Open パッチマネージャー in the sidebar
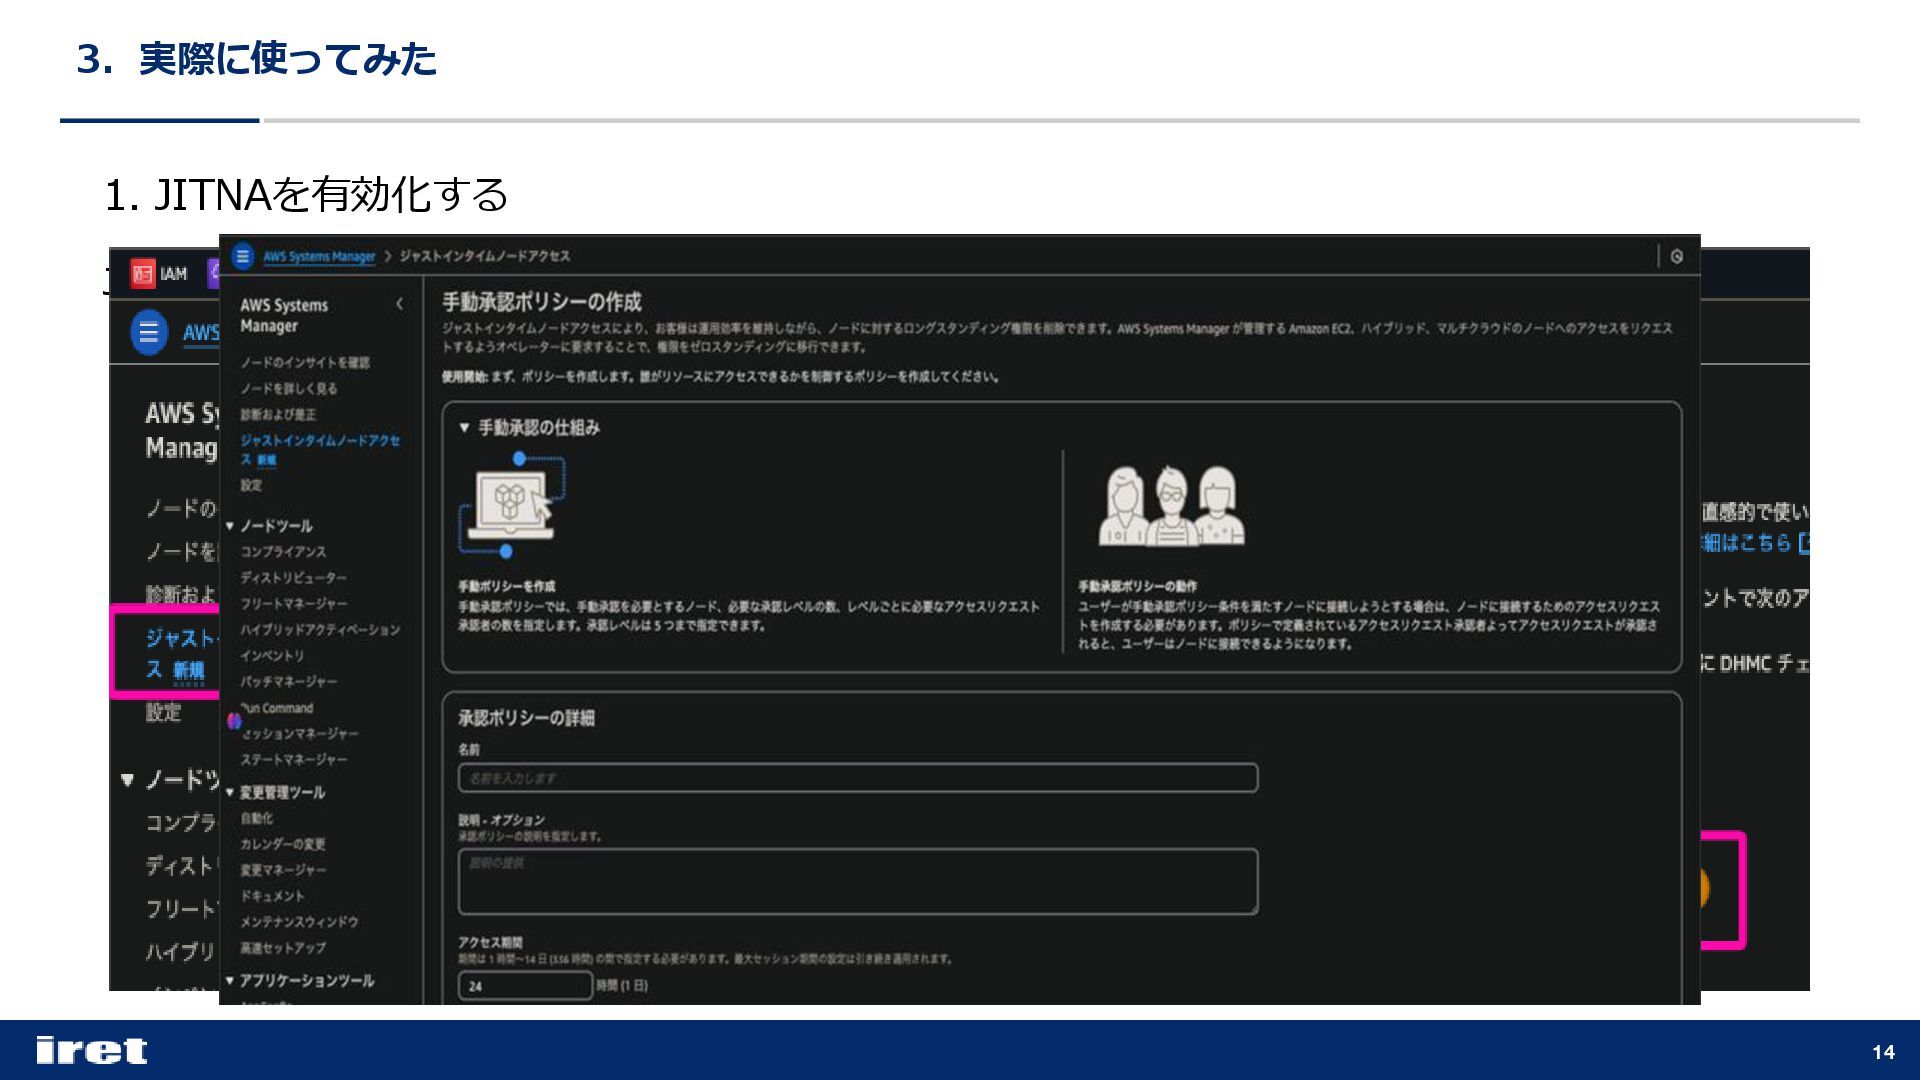This screenshot has width=1920, height=1080. tap(289, 681)
